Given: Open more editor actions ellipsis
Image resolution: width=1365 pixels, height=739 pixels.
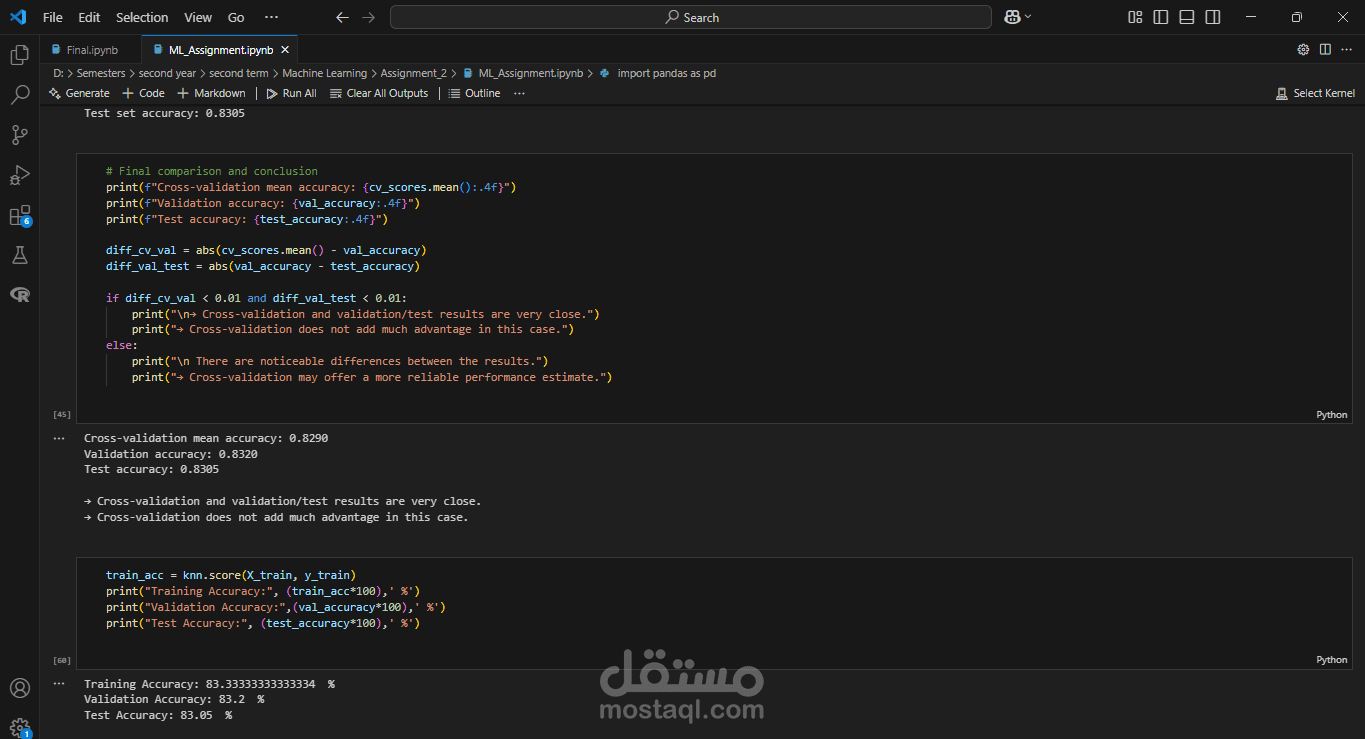Looking at the screenshot, I should click(1347, 49).
